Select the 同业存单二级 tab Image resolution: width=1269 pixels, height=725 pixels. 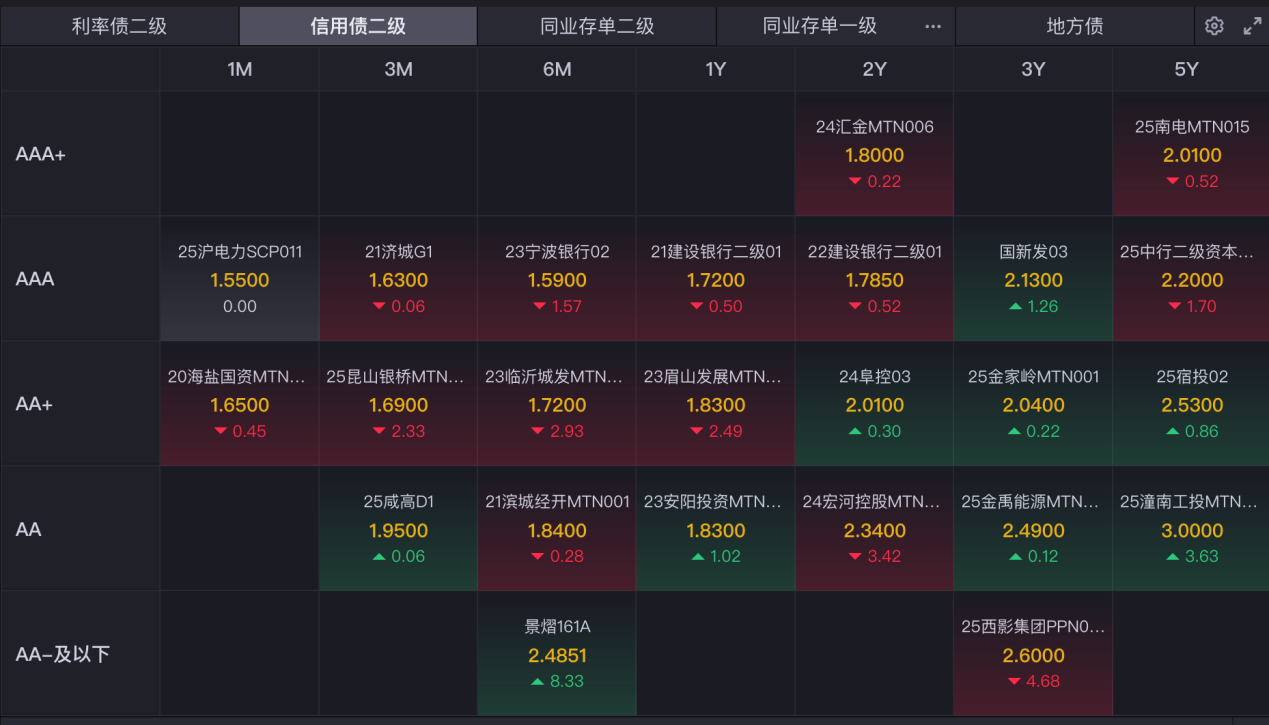click(x=597, y=26)
